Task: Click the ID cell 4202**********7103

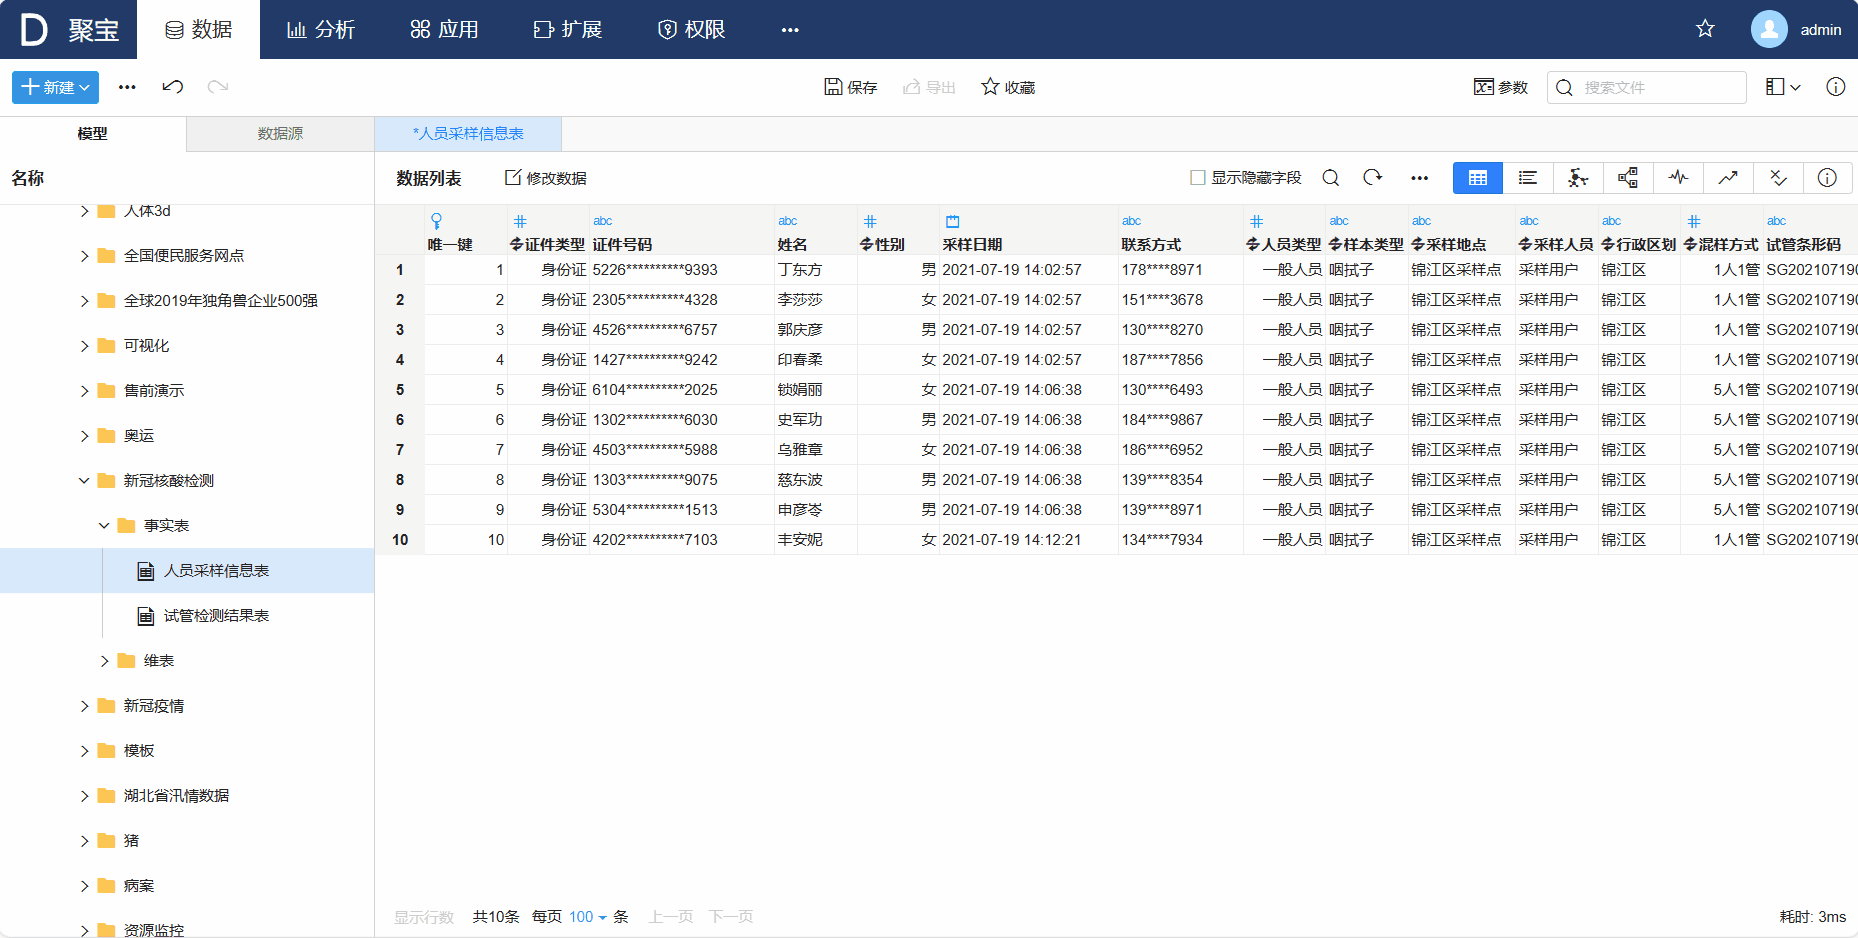Action: coord(682,540)
